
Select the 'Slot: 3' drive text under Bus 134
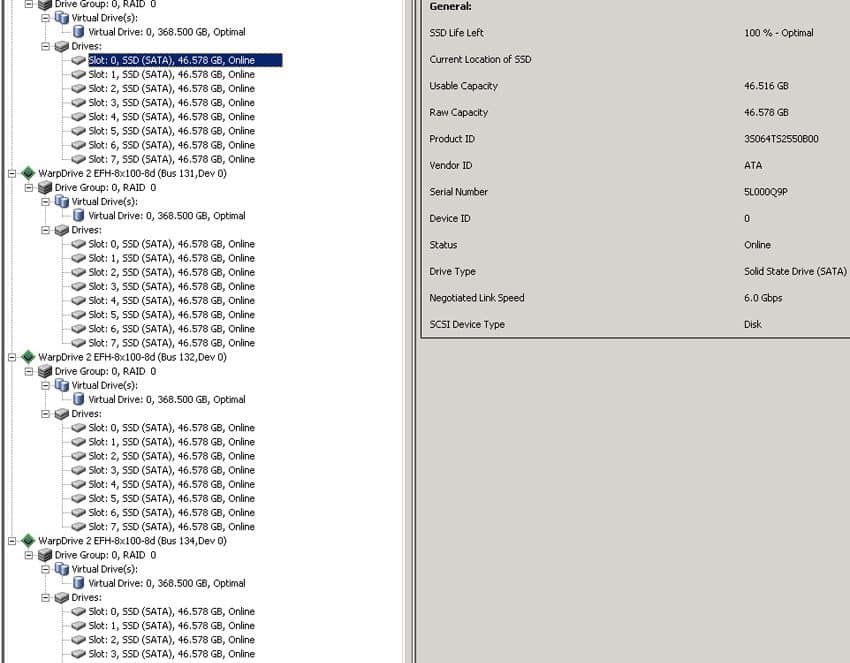click(171, 654)
